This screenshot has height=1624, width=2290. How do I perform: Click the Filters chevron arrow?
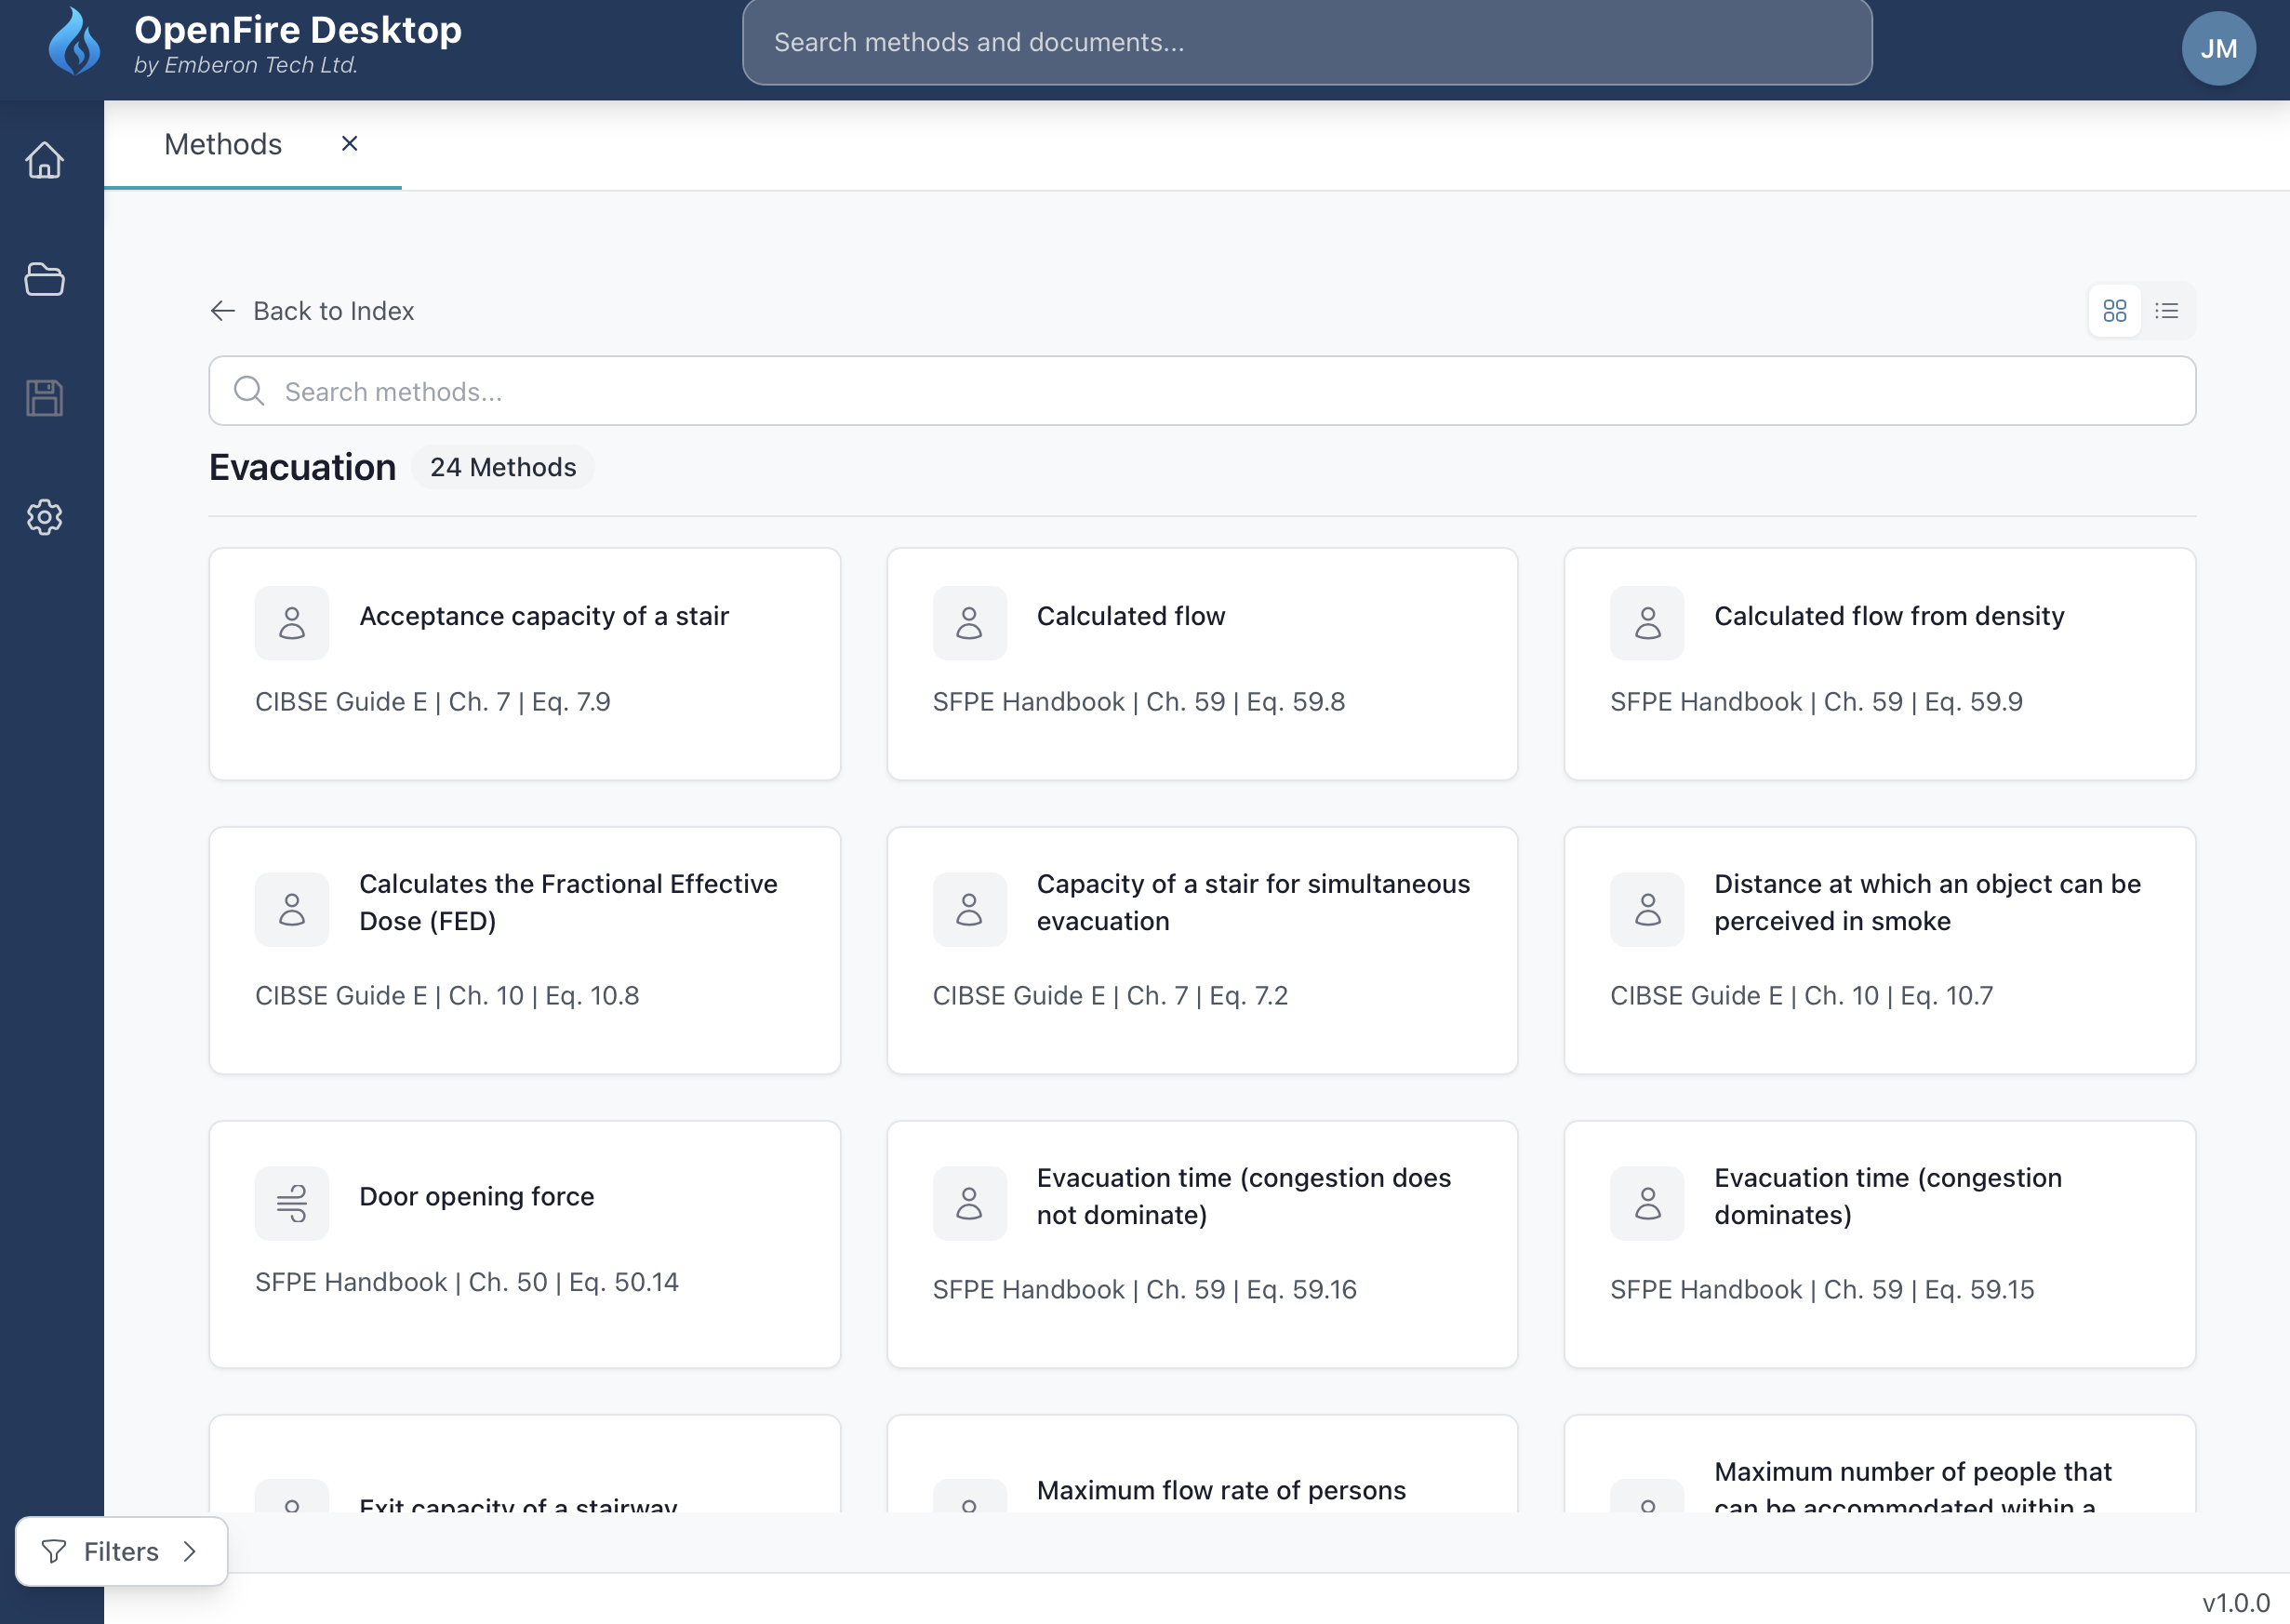[190, 1551]
